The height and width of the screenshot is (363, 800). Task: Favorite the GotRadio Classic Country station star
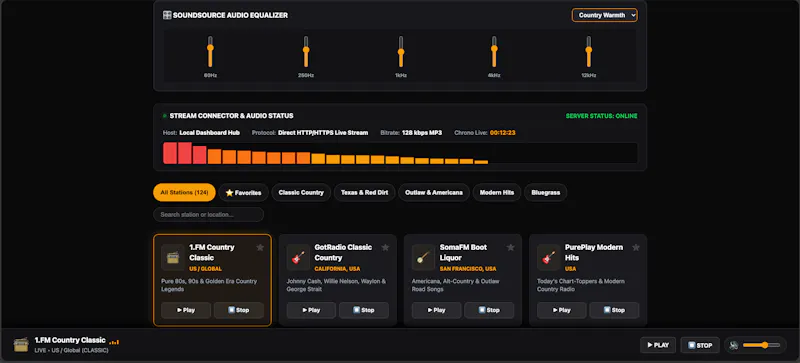(x=385, y=248)
